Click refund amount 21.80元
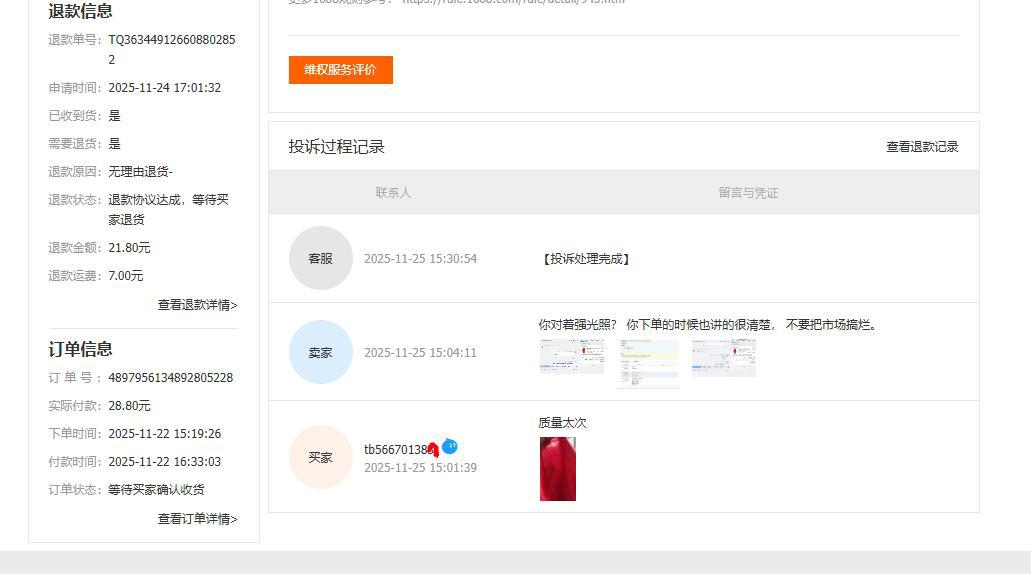This screenshot has height=574, width=1031. (130, 248)
